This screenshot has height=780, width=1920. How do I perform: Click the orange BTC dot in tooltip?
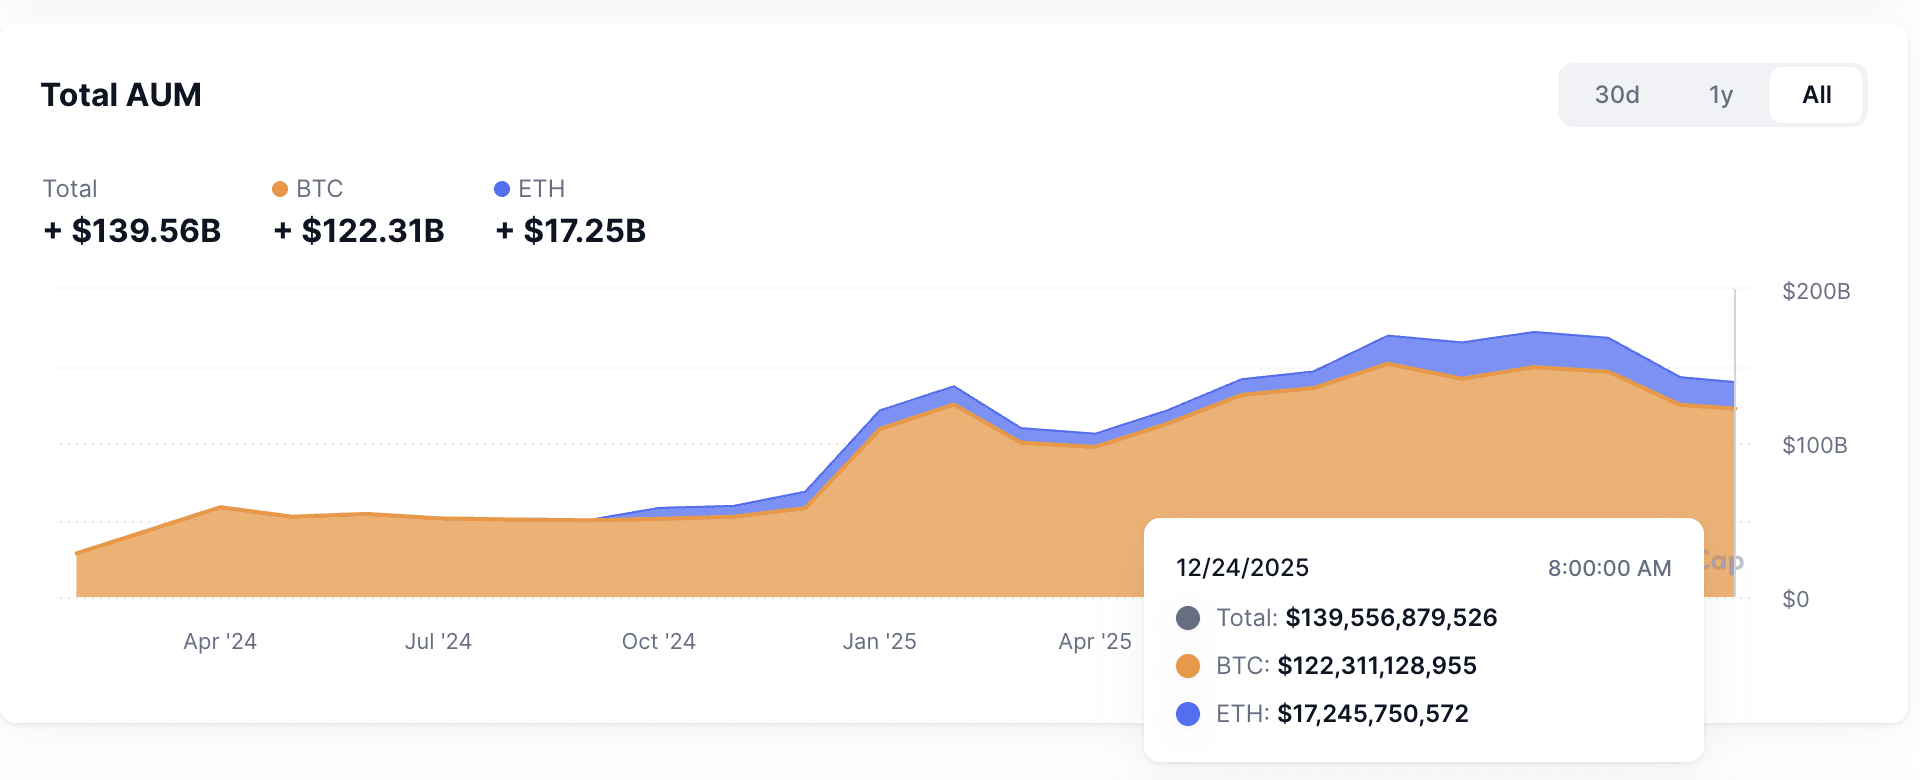[x=1188, y=666]
